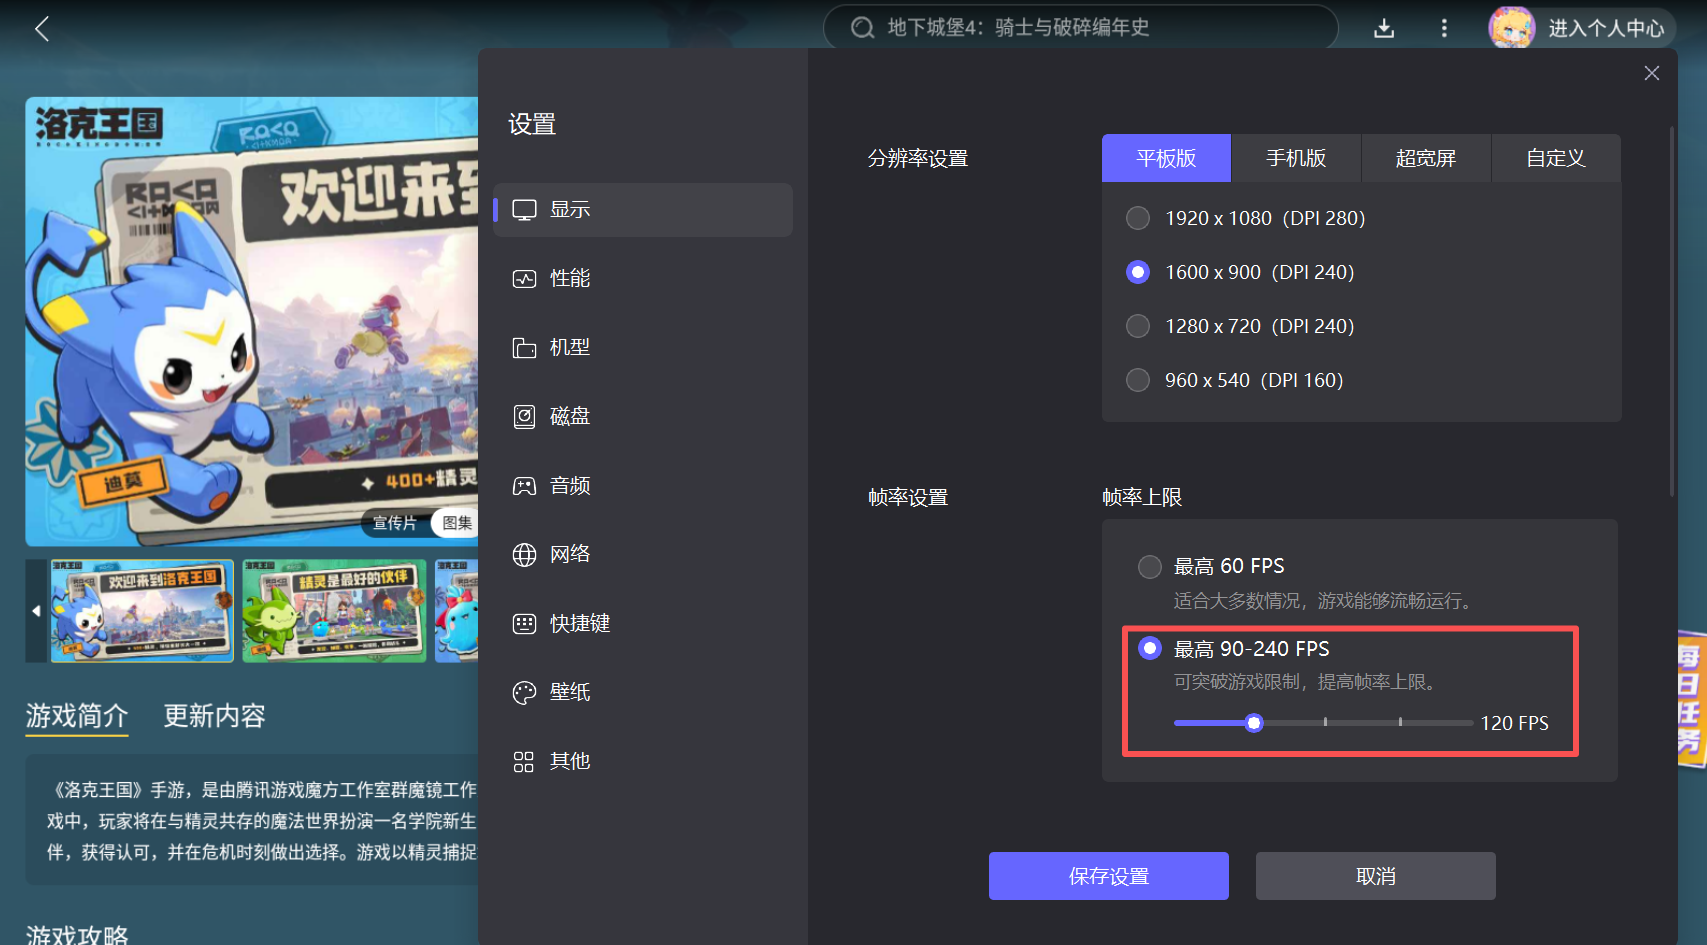Click the user avatar picture
This screenshot has height=945, width=1707.
pyautogui.click(x=1511, y=28)
